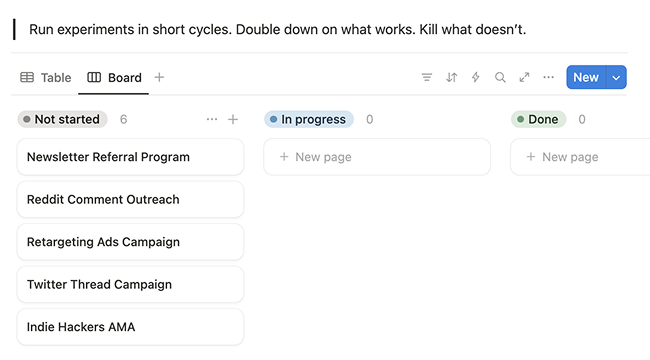Screen dimensions: 650x360
Task: Click the blue New button
Action: [586, 77]
